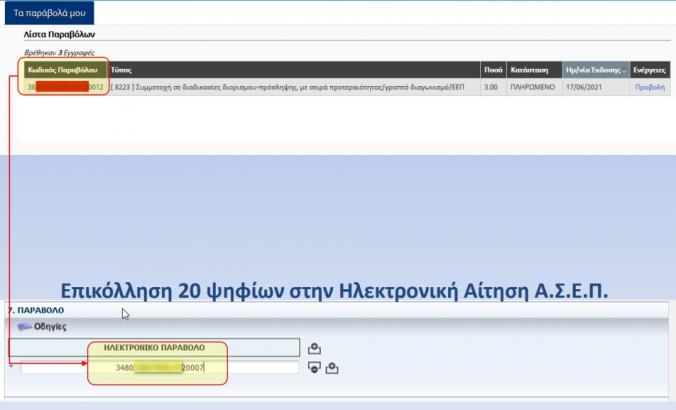The height and width of the screenshot is (410, 676).
Task: Open the Οδηγίες instructions label
Action: [50, 327]
